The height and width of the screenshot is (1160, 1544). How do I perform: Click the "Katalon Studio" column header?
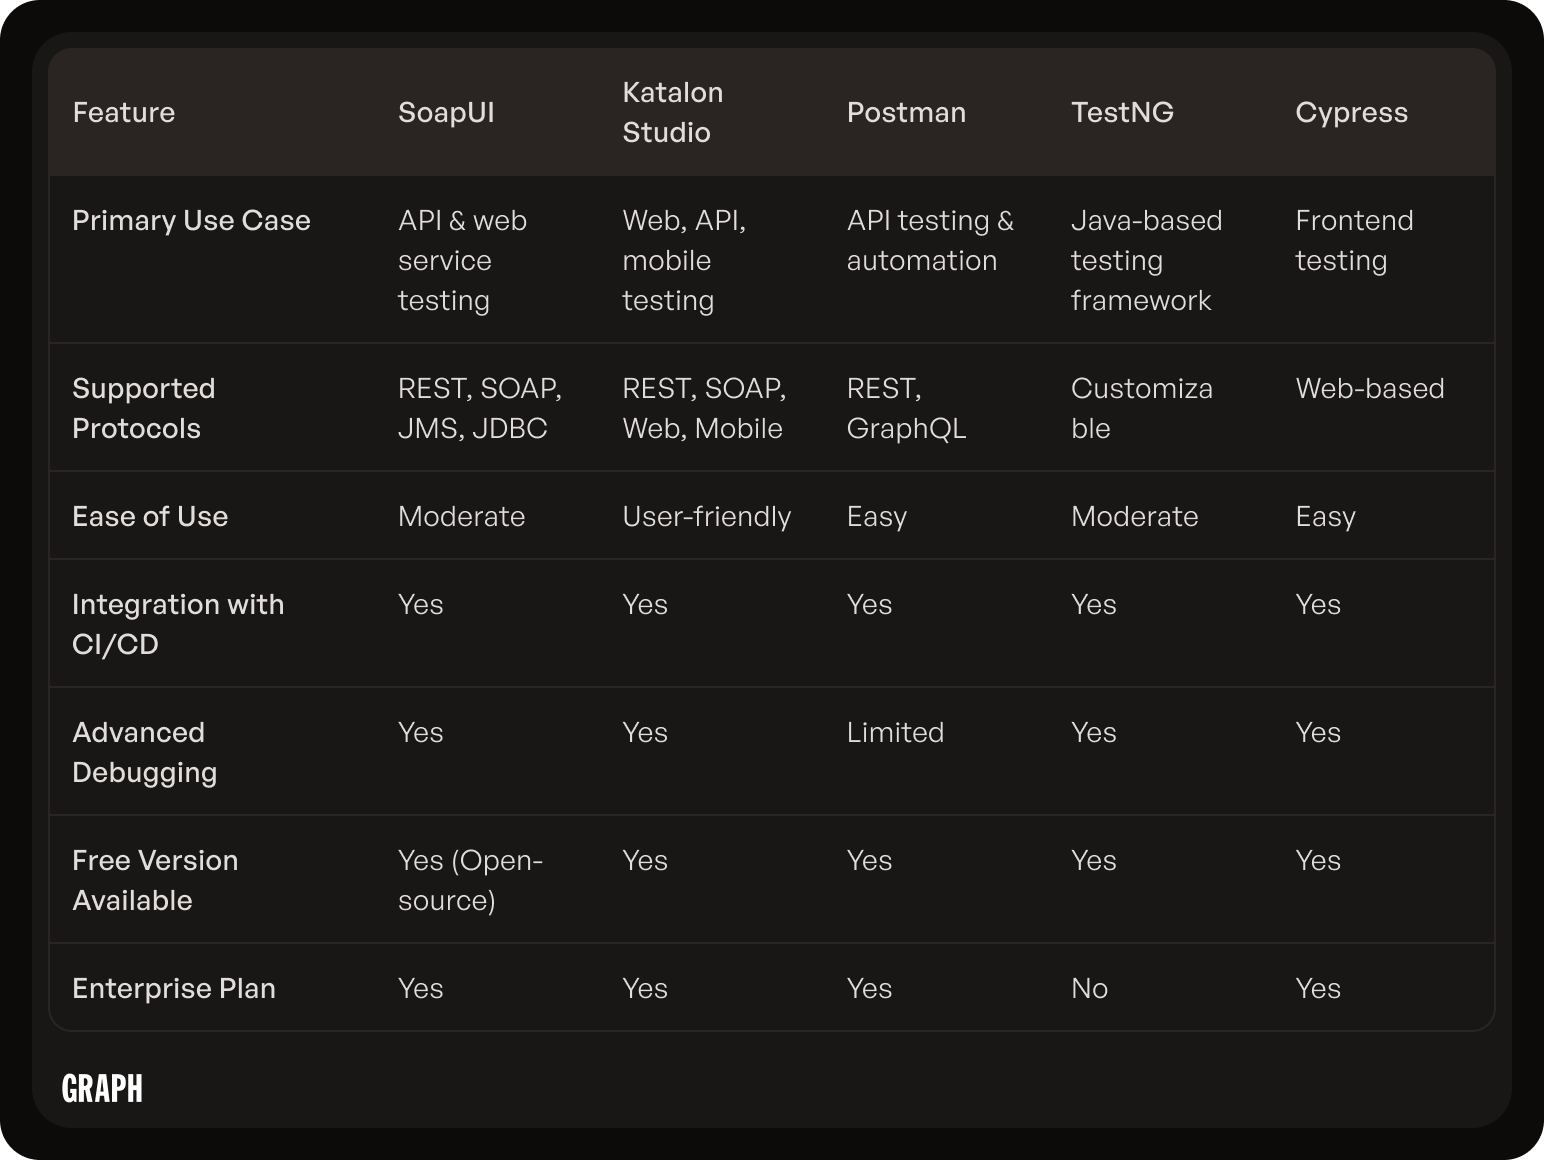pyautogui.click(x=673, y=112)
